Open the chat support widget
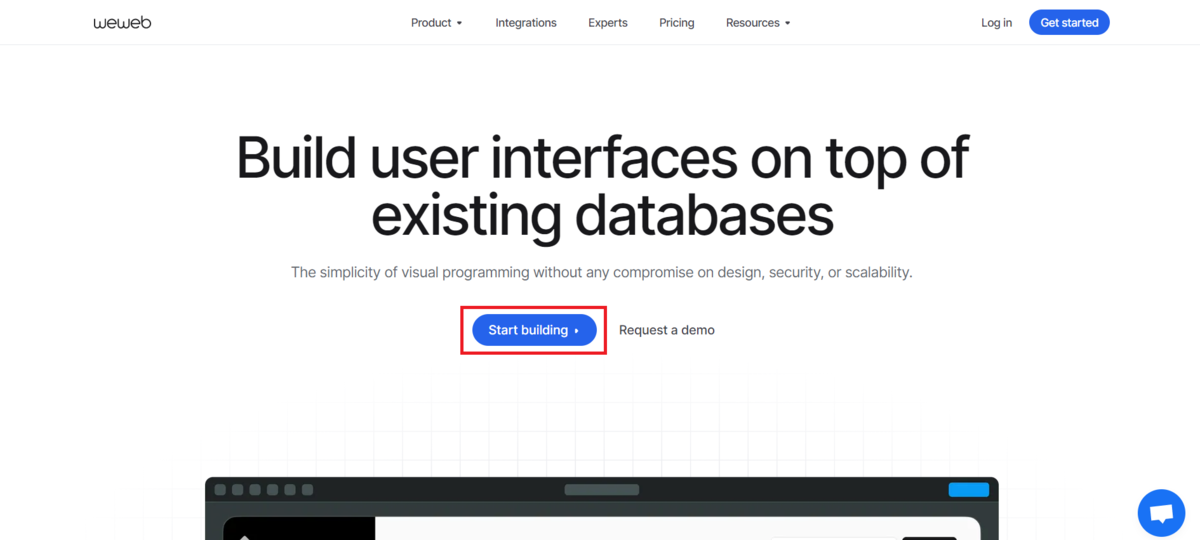Screen dimensions: 1200x540 click(x=1161, y=513)
